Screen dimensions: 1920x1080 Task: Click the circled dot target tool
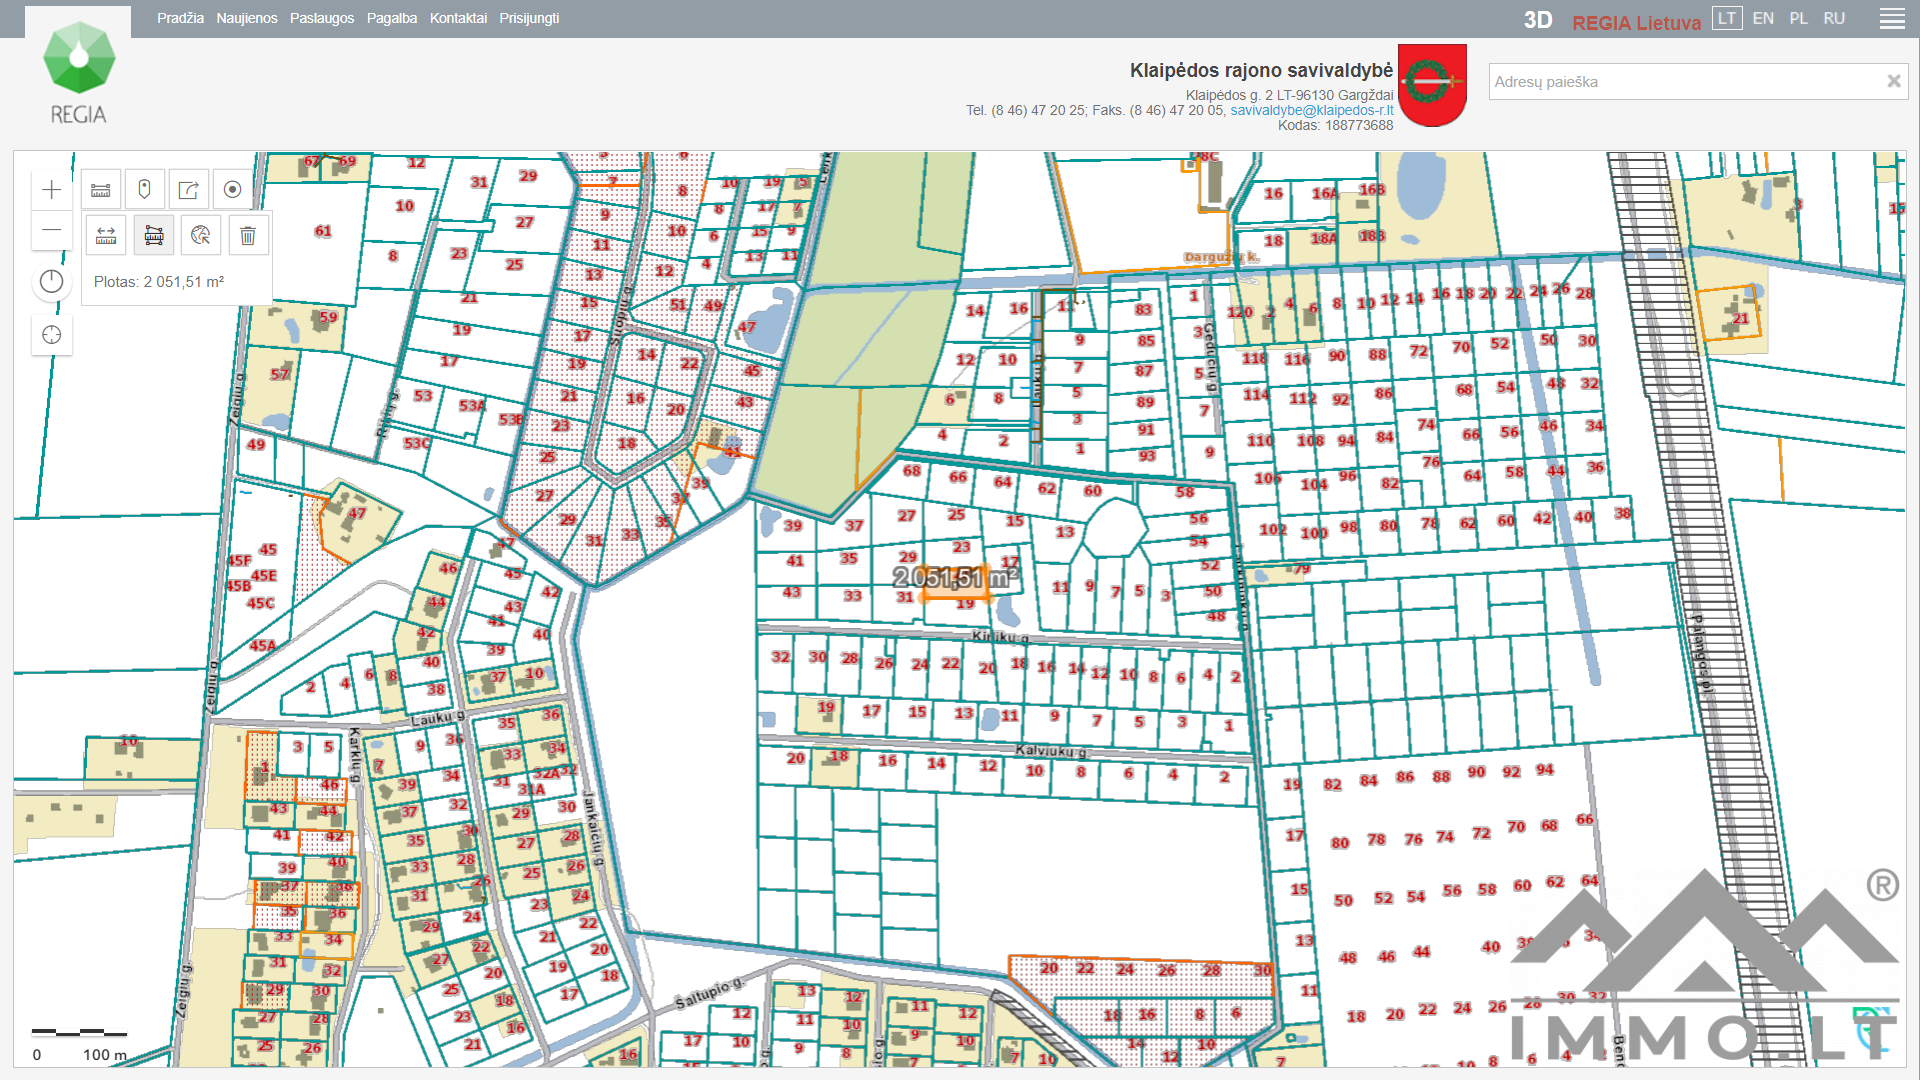[x=233, y=190]
